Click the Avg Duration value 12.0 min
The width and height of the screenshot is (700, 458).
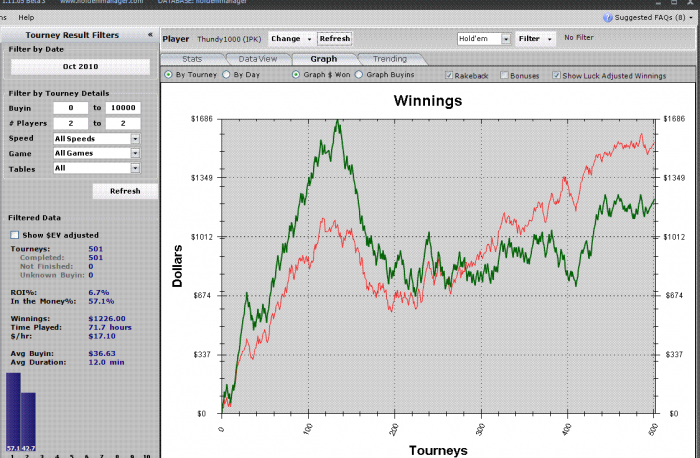(x=106, y=362)
